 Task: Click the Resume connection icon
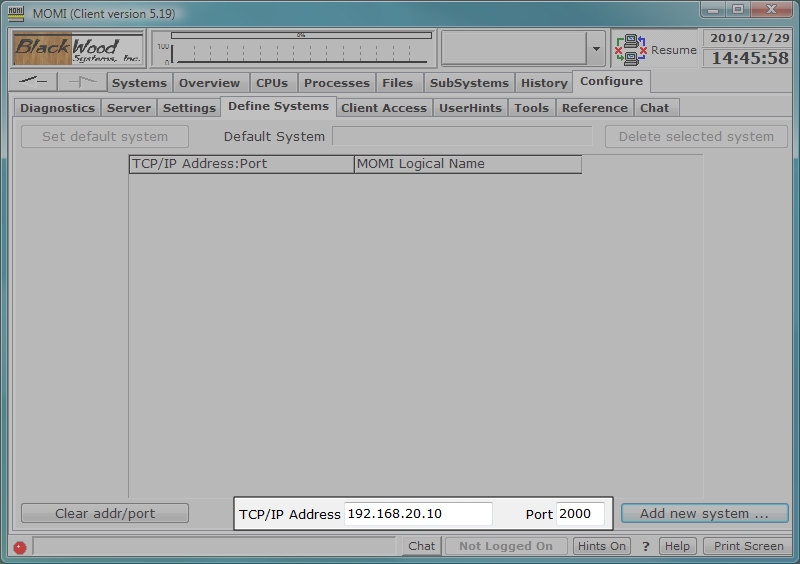click(x=630, y=49)
